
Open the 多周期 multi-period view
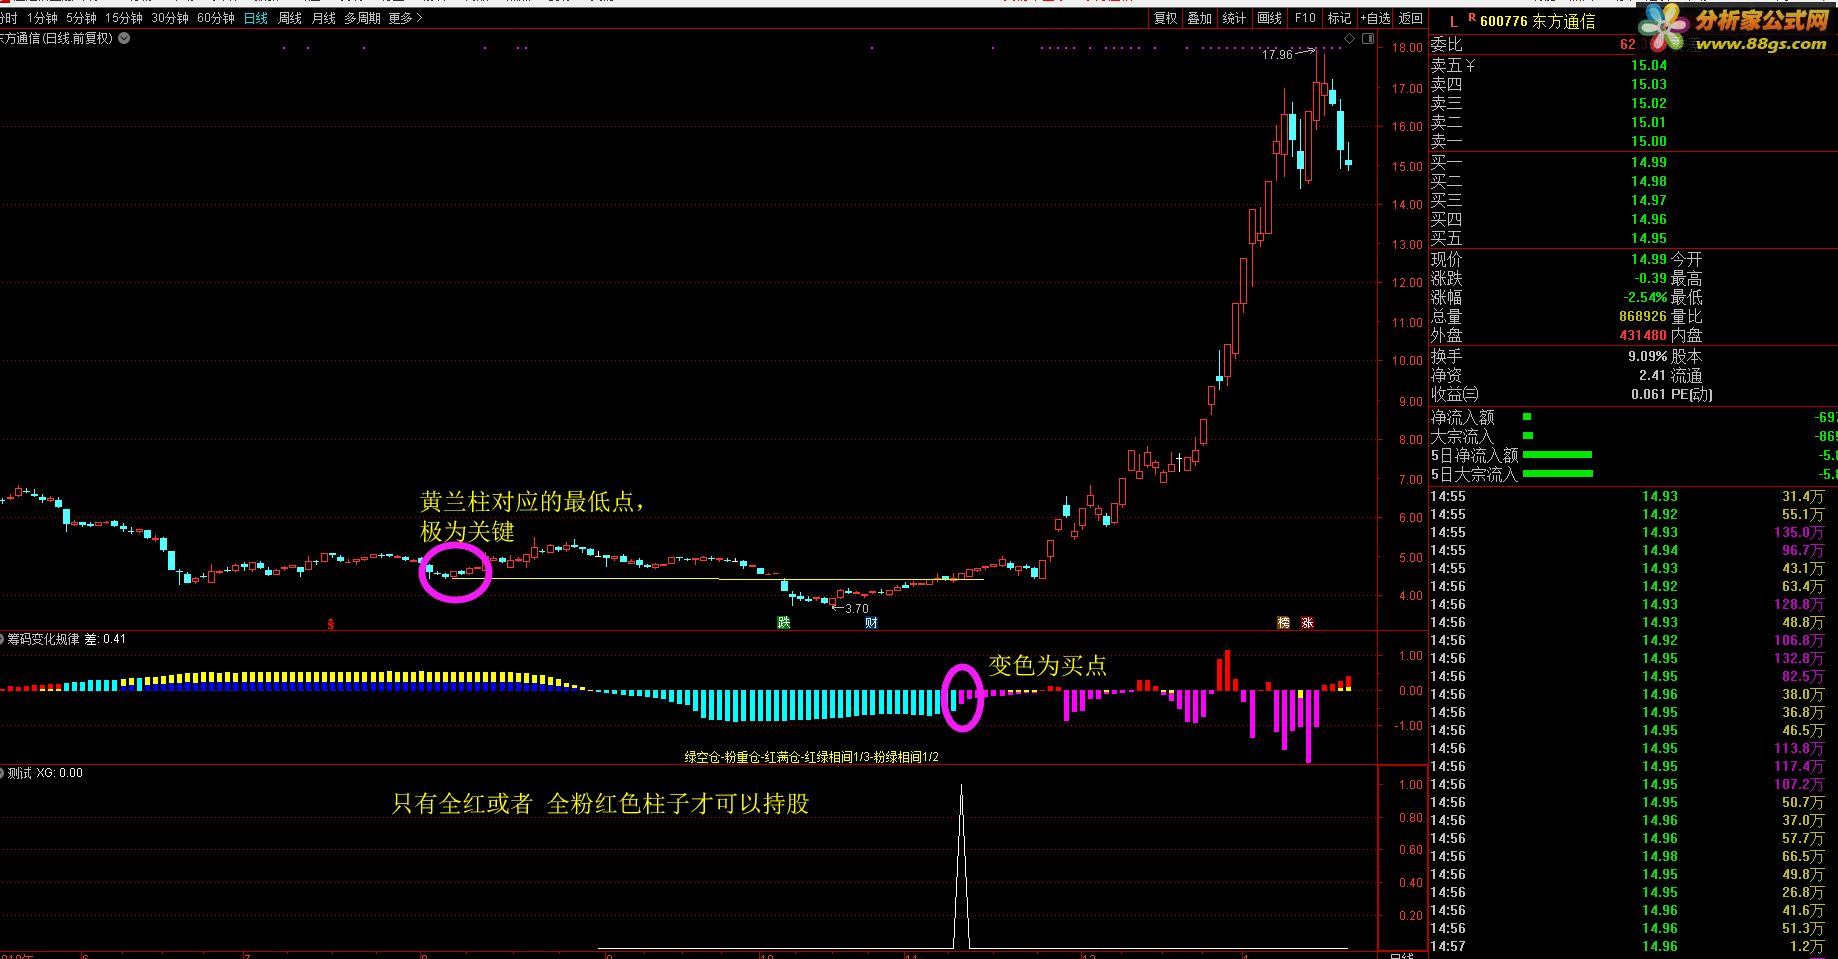pos(362,18)
